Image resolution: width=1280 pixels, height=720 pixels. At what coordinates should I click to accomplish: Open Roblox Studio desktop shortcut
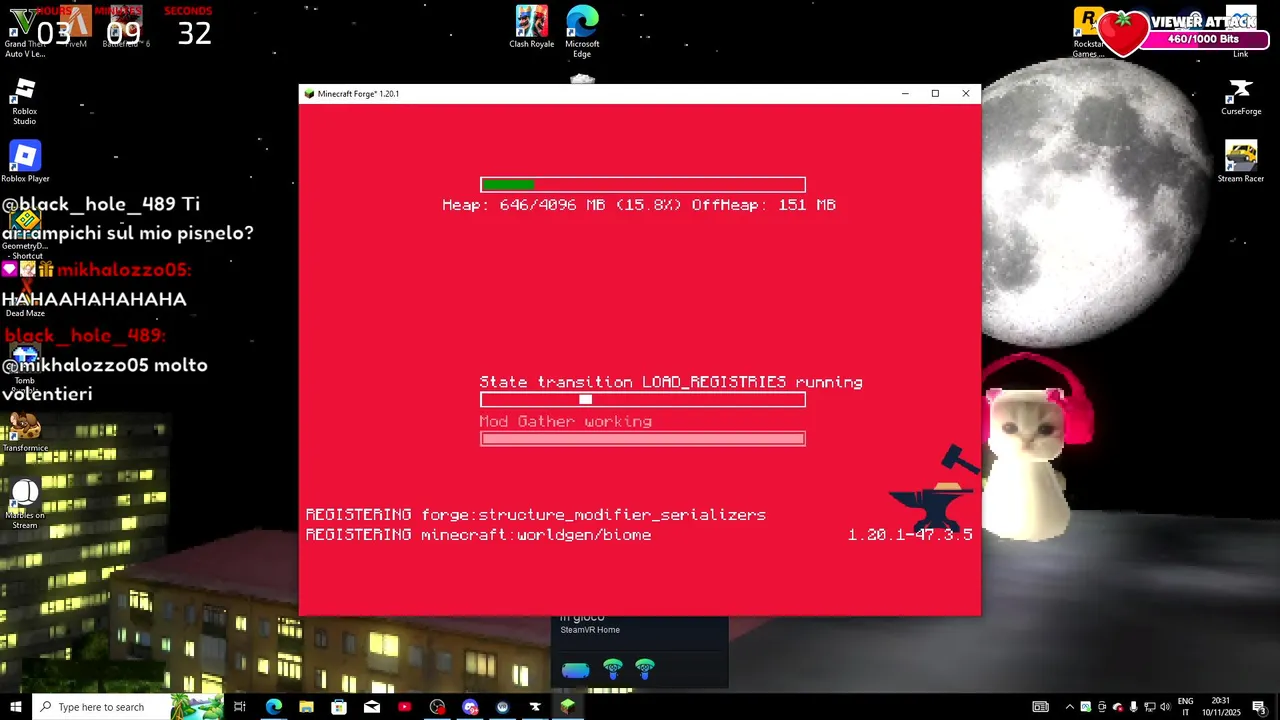pyautogui.click(x=25, y=103)
